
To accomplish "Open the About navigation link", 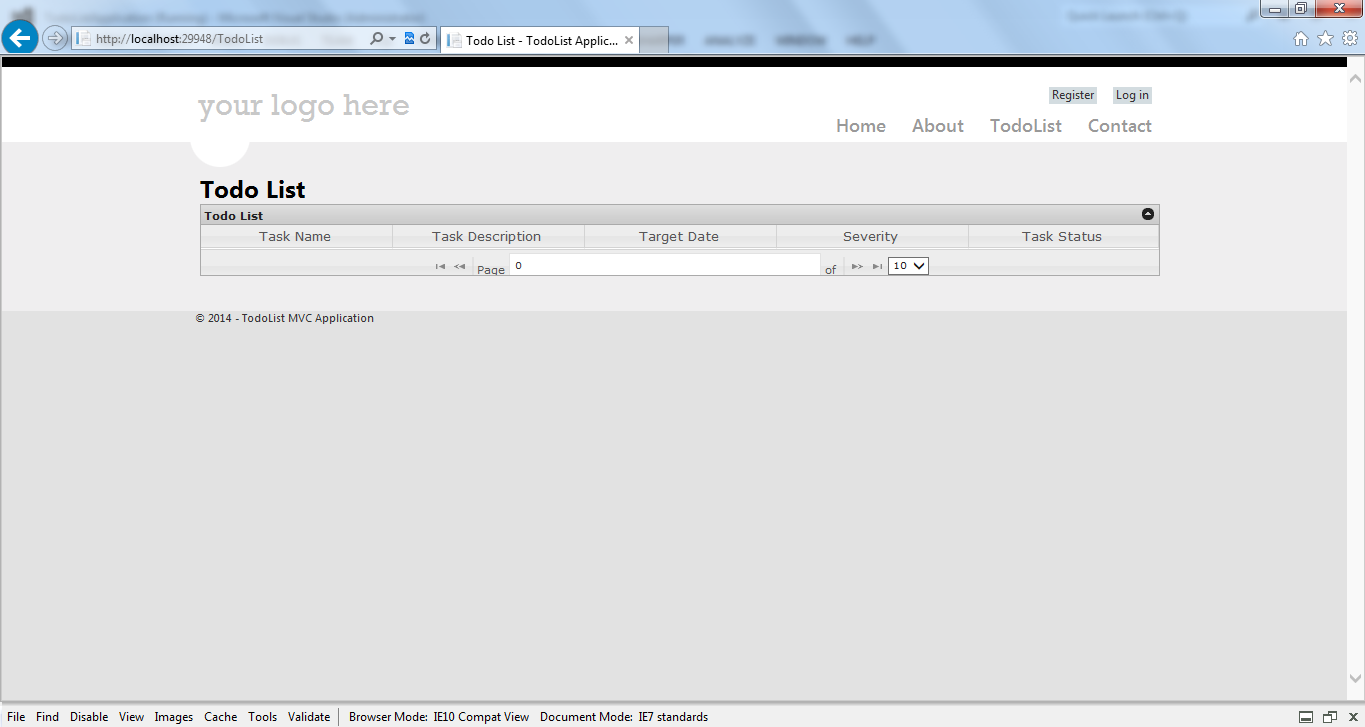I will [x=938, y=126].
